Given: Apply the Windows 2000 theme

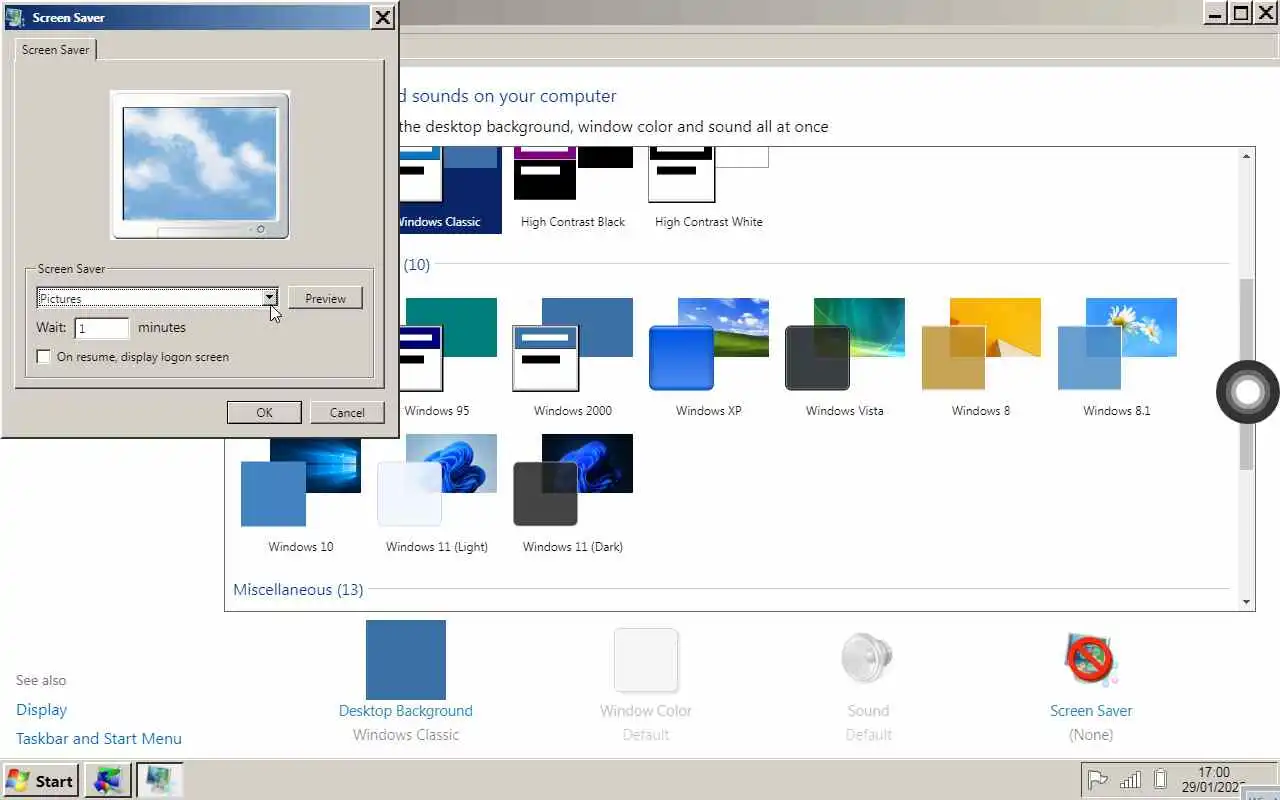Looking at the screenshot, I should 572,357.
